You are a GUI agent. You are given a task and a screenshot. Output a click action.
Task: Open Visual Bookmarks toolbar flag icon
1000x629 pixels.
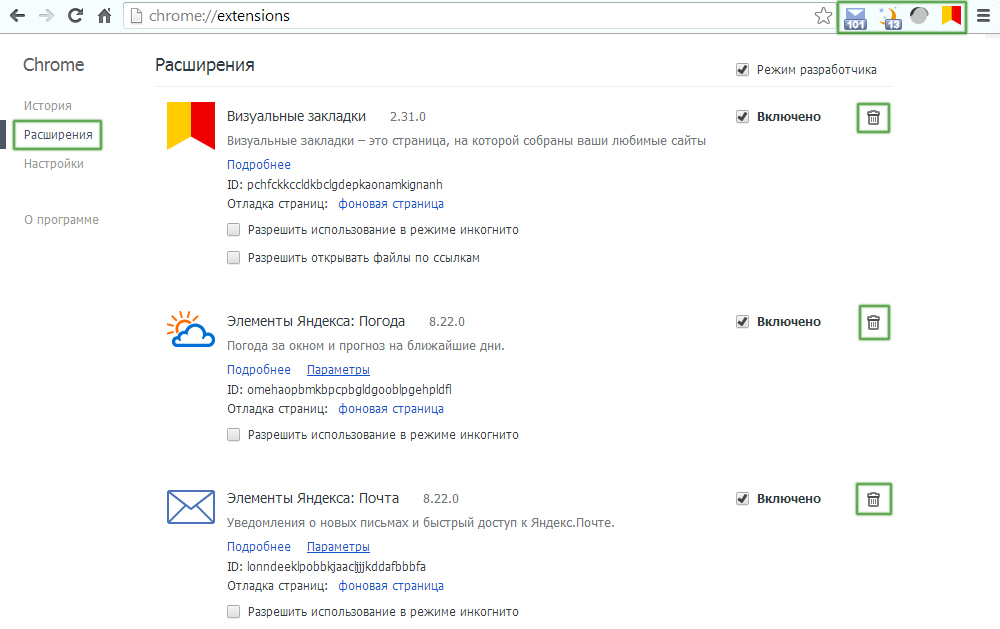point(951,15)
